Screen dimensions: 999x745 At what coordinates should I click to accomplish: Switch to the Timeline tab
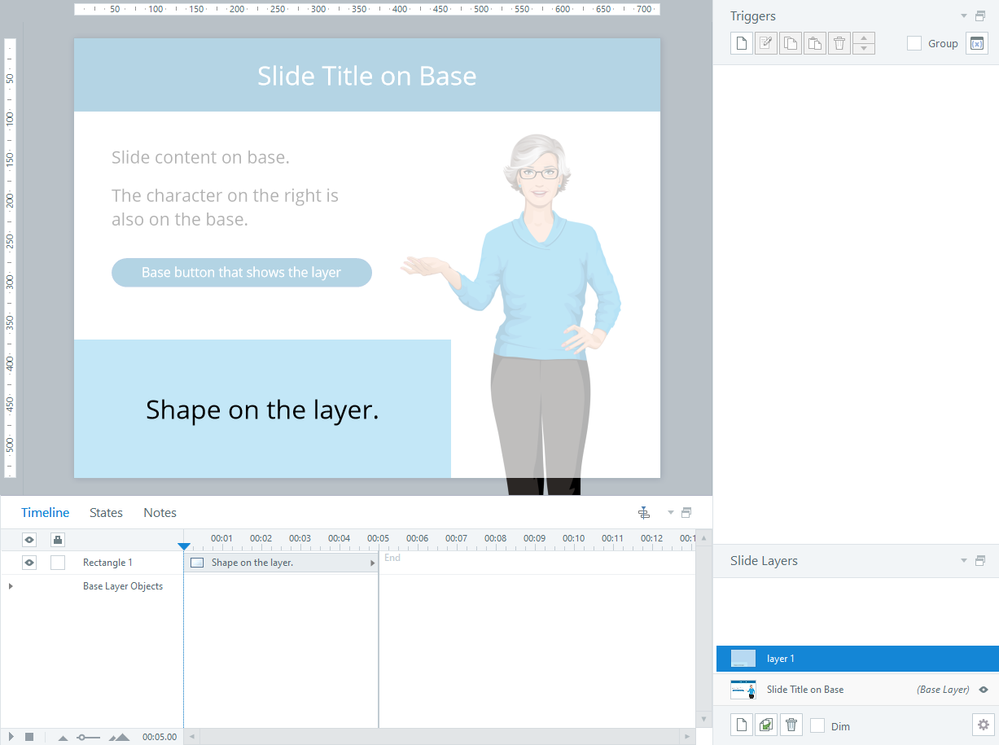pyautogui.click(x=45, y=512)
